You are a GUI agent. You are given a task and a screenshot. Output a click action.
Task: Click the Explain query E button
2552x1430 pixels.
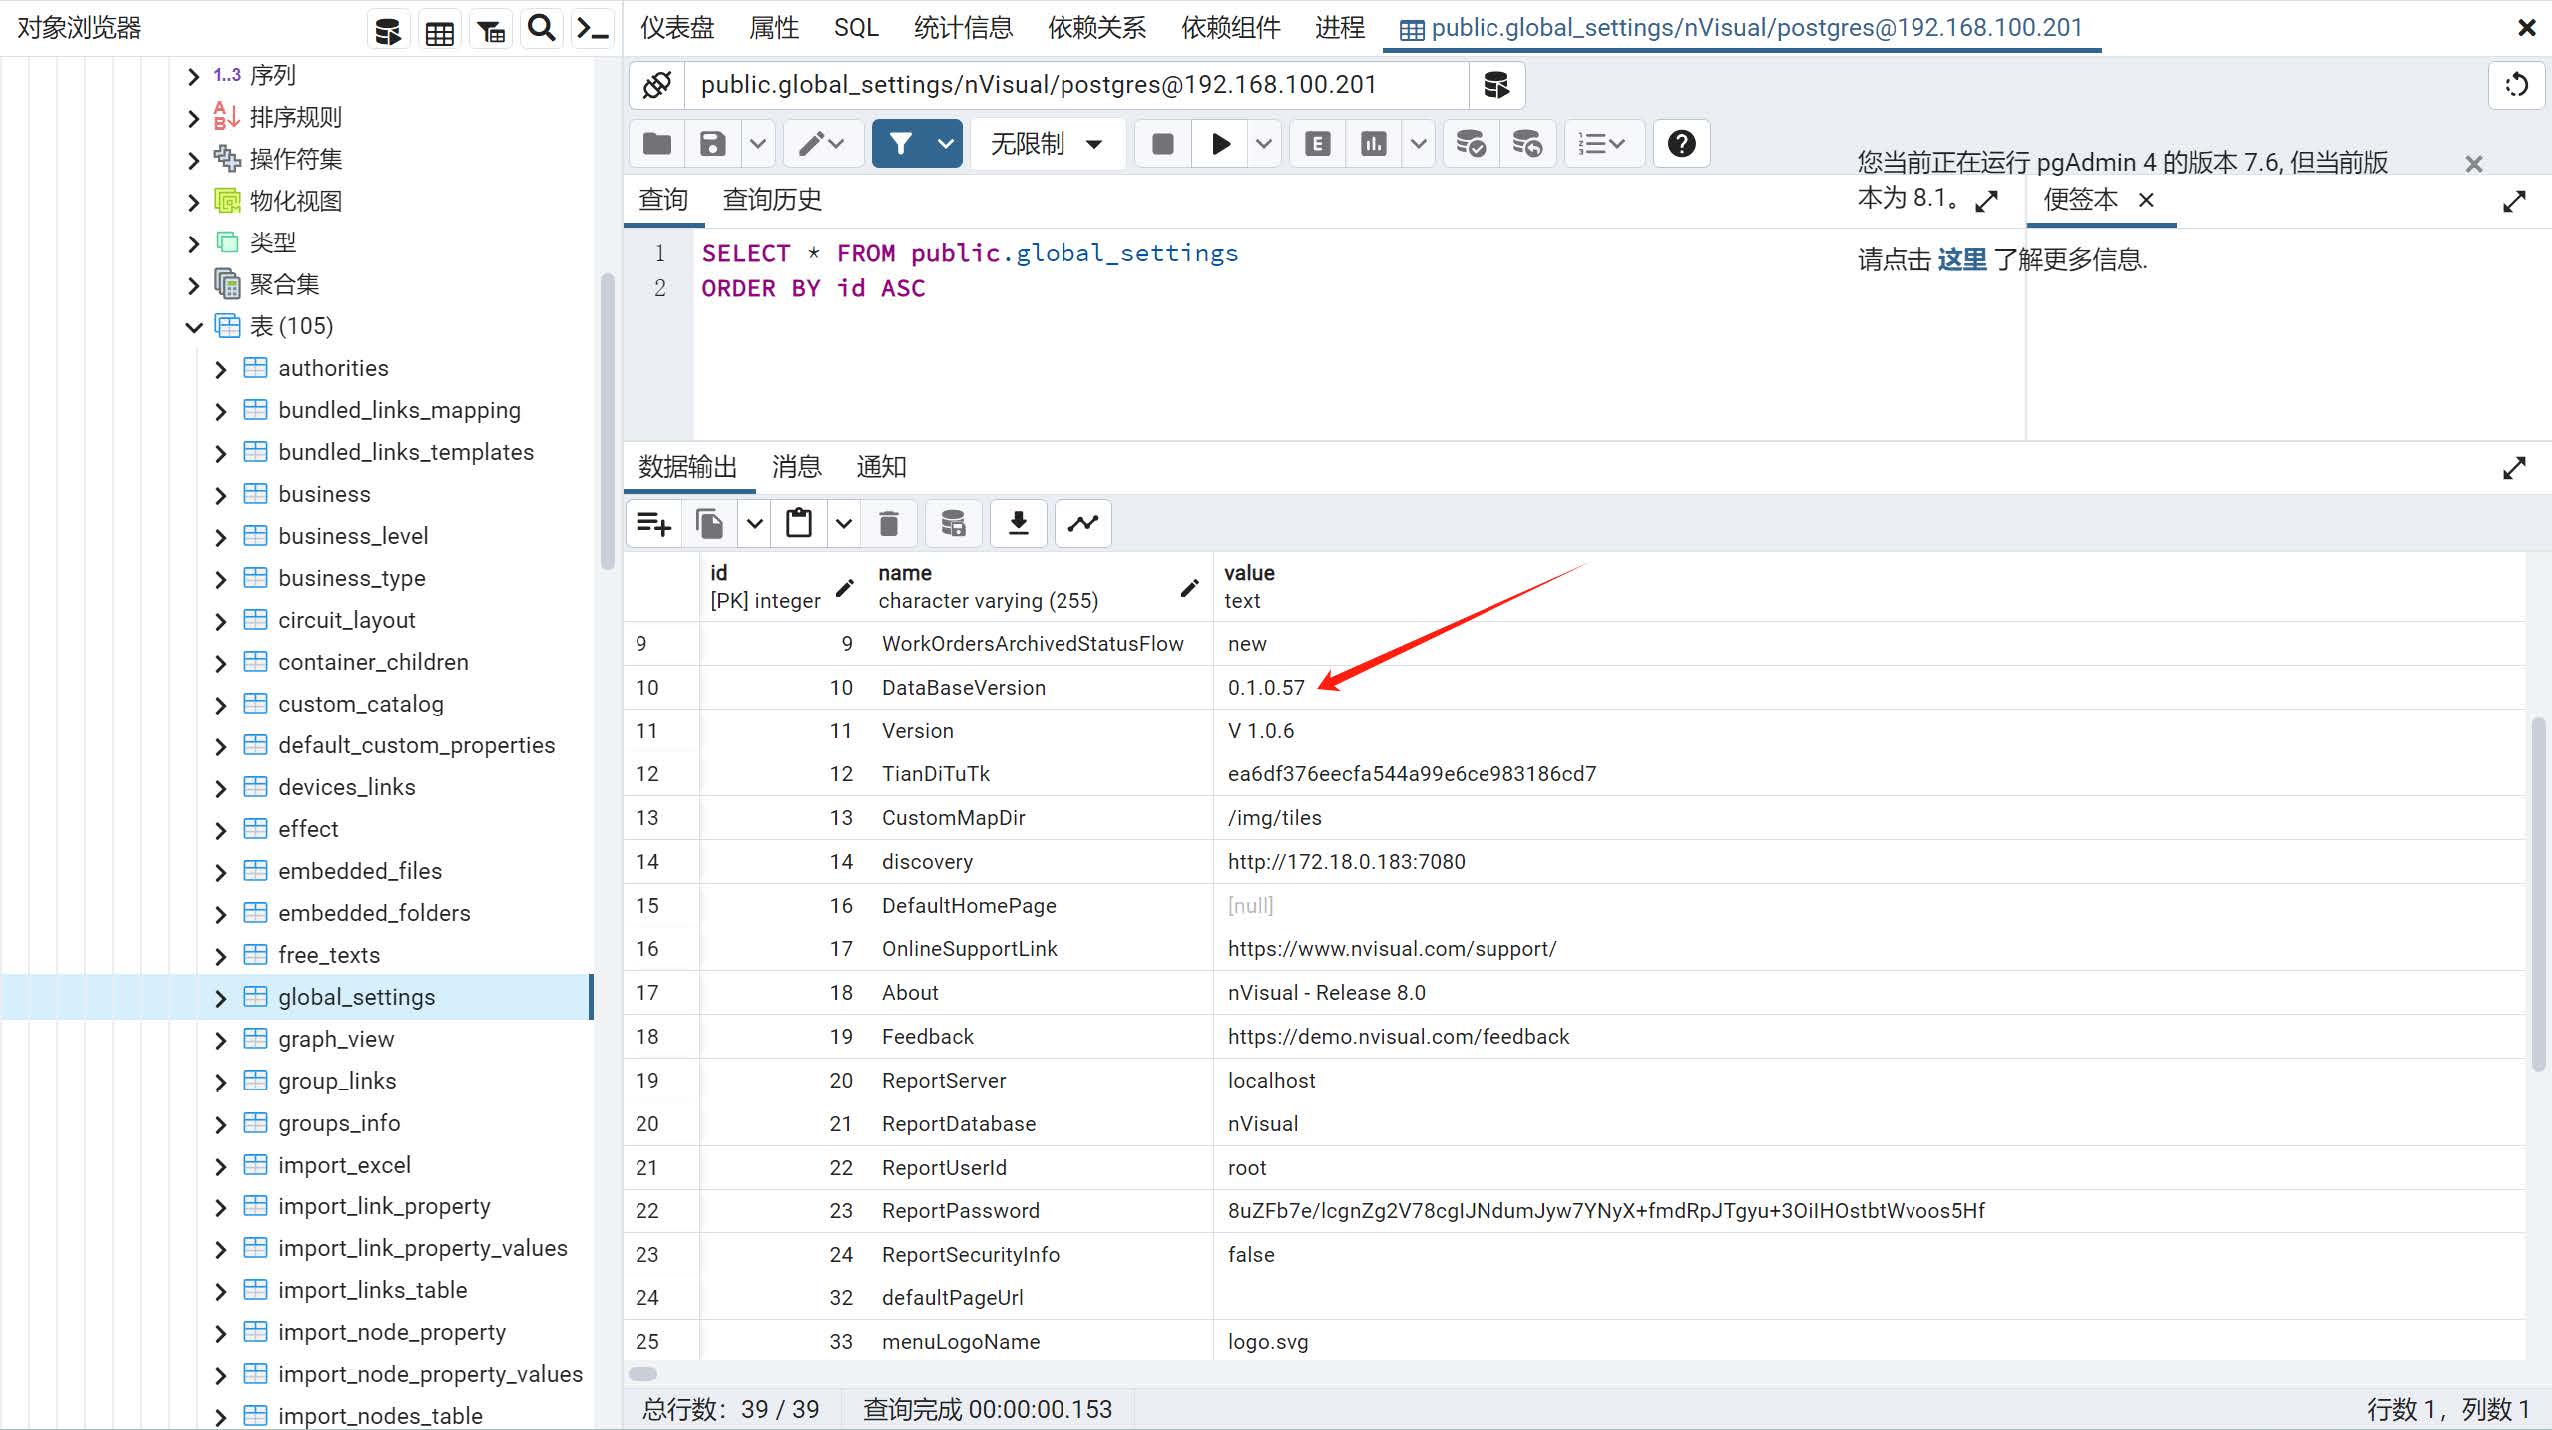pyautogui.click(x=1318, y=144)
